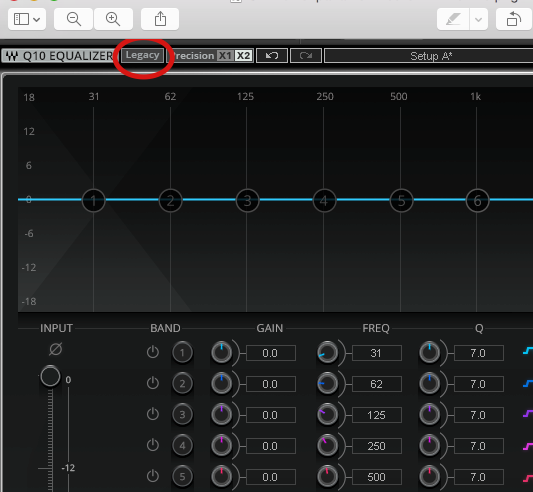Viewport: 533px width, 492px height.
Task: Click band 3 filter type shape icon
Action: click(528, 414)
